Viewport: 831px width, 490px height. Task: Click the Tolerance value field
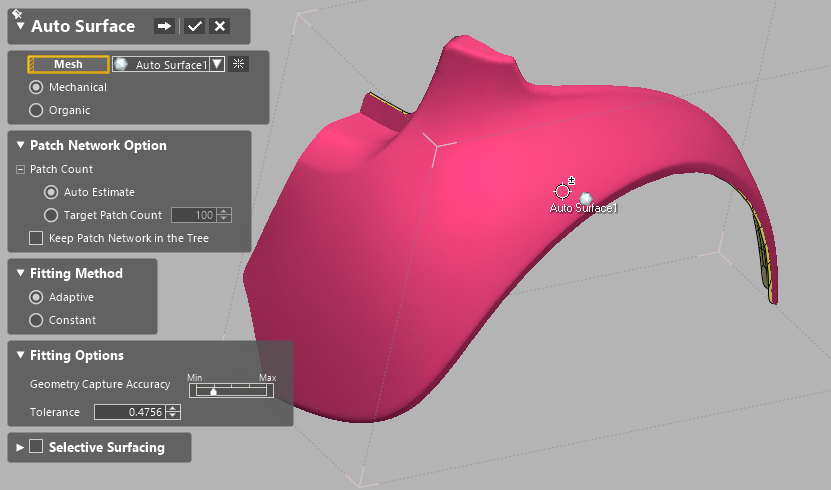130,412
